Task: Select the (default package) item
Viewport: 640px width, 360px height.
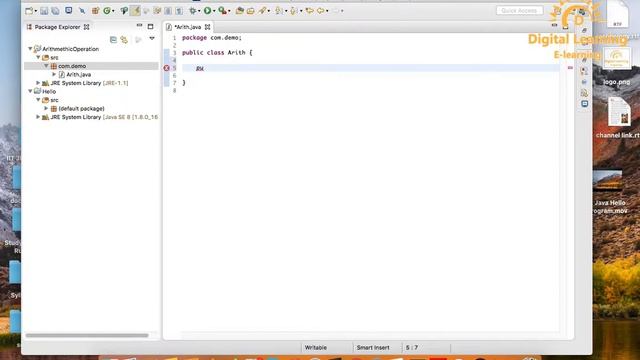Action: (x=81, y=109)
